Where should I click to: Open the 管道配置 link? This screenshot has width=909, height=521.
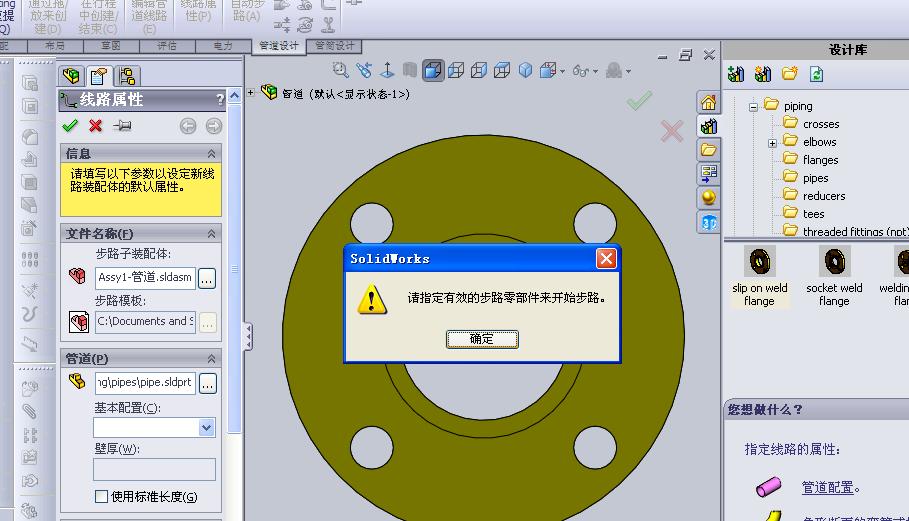pos(827,488)
